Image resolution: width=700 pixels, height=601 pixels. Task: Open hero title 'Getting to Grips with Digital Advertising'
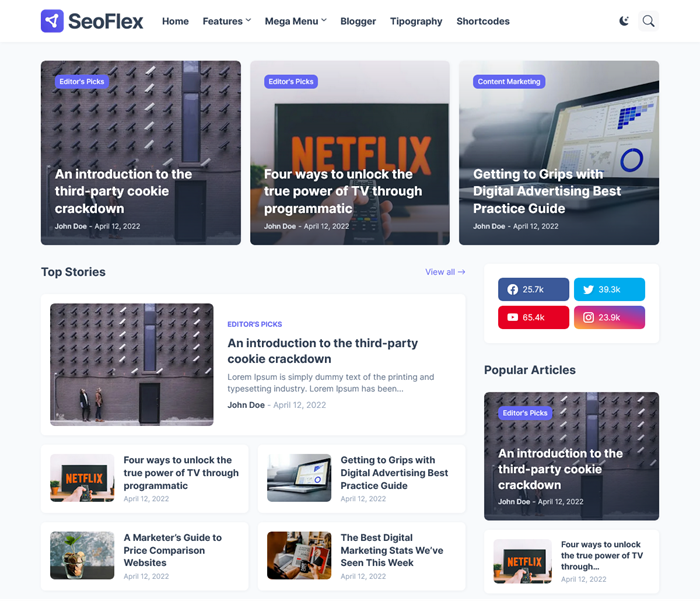pos(547,191)
